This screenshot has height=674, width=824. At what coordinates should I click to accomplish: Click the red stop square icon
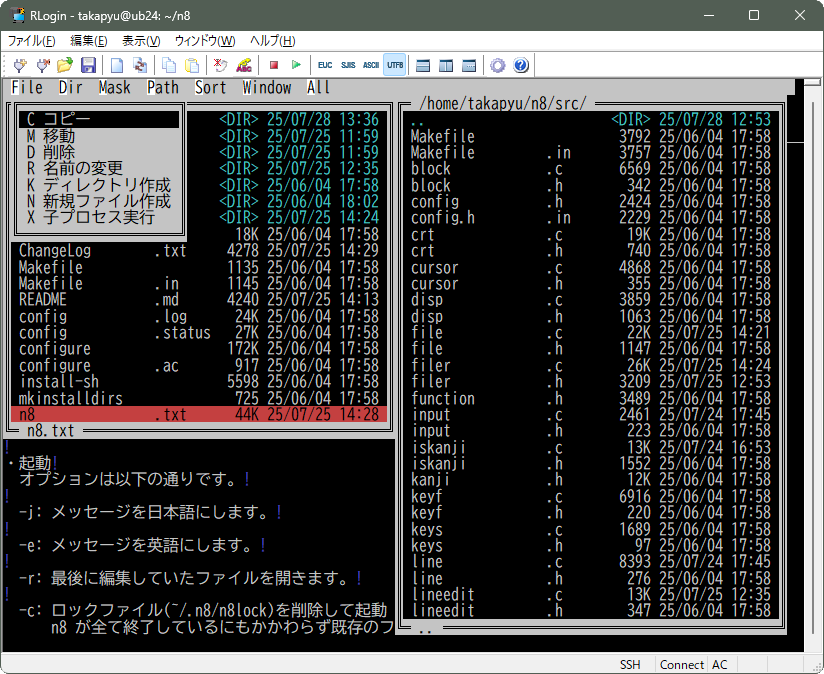273,65
